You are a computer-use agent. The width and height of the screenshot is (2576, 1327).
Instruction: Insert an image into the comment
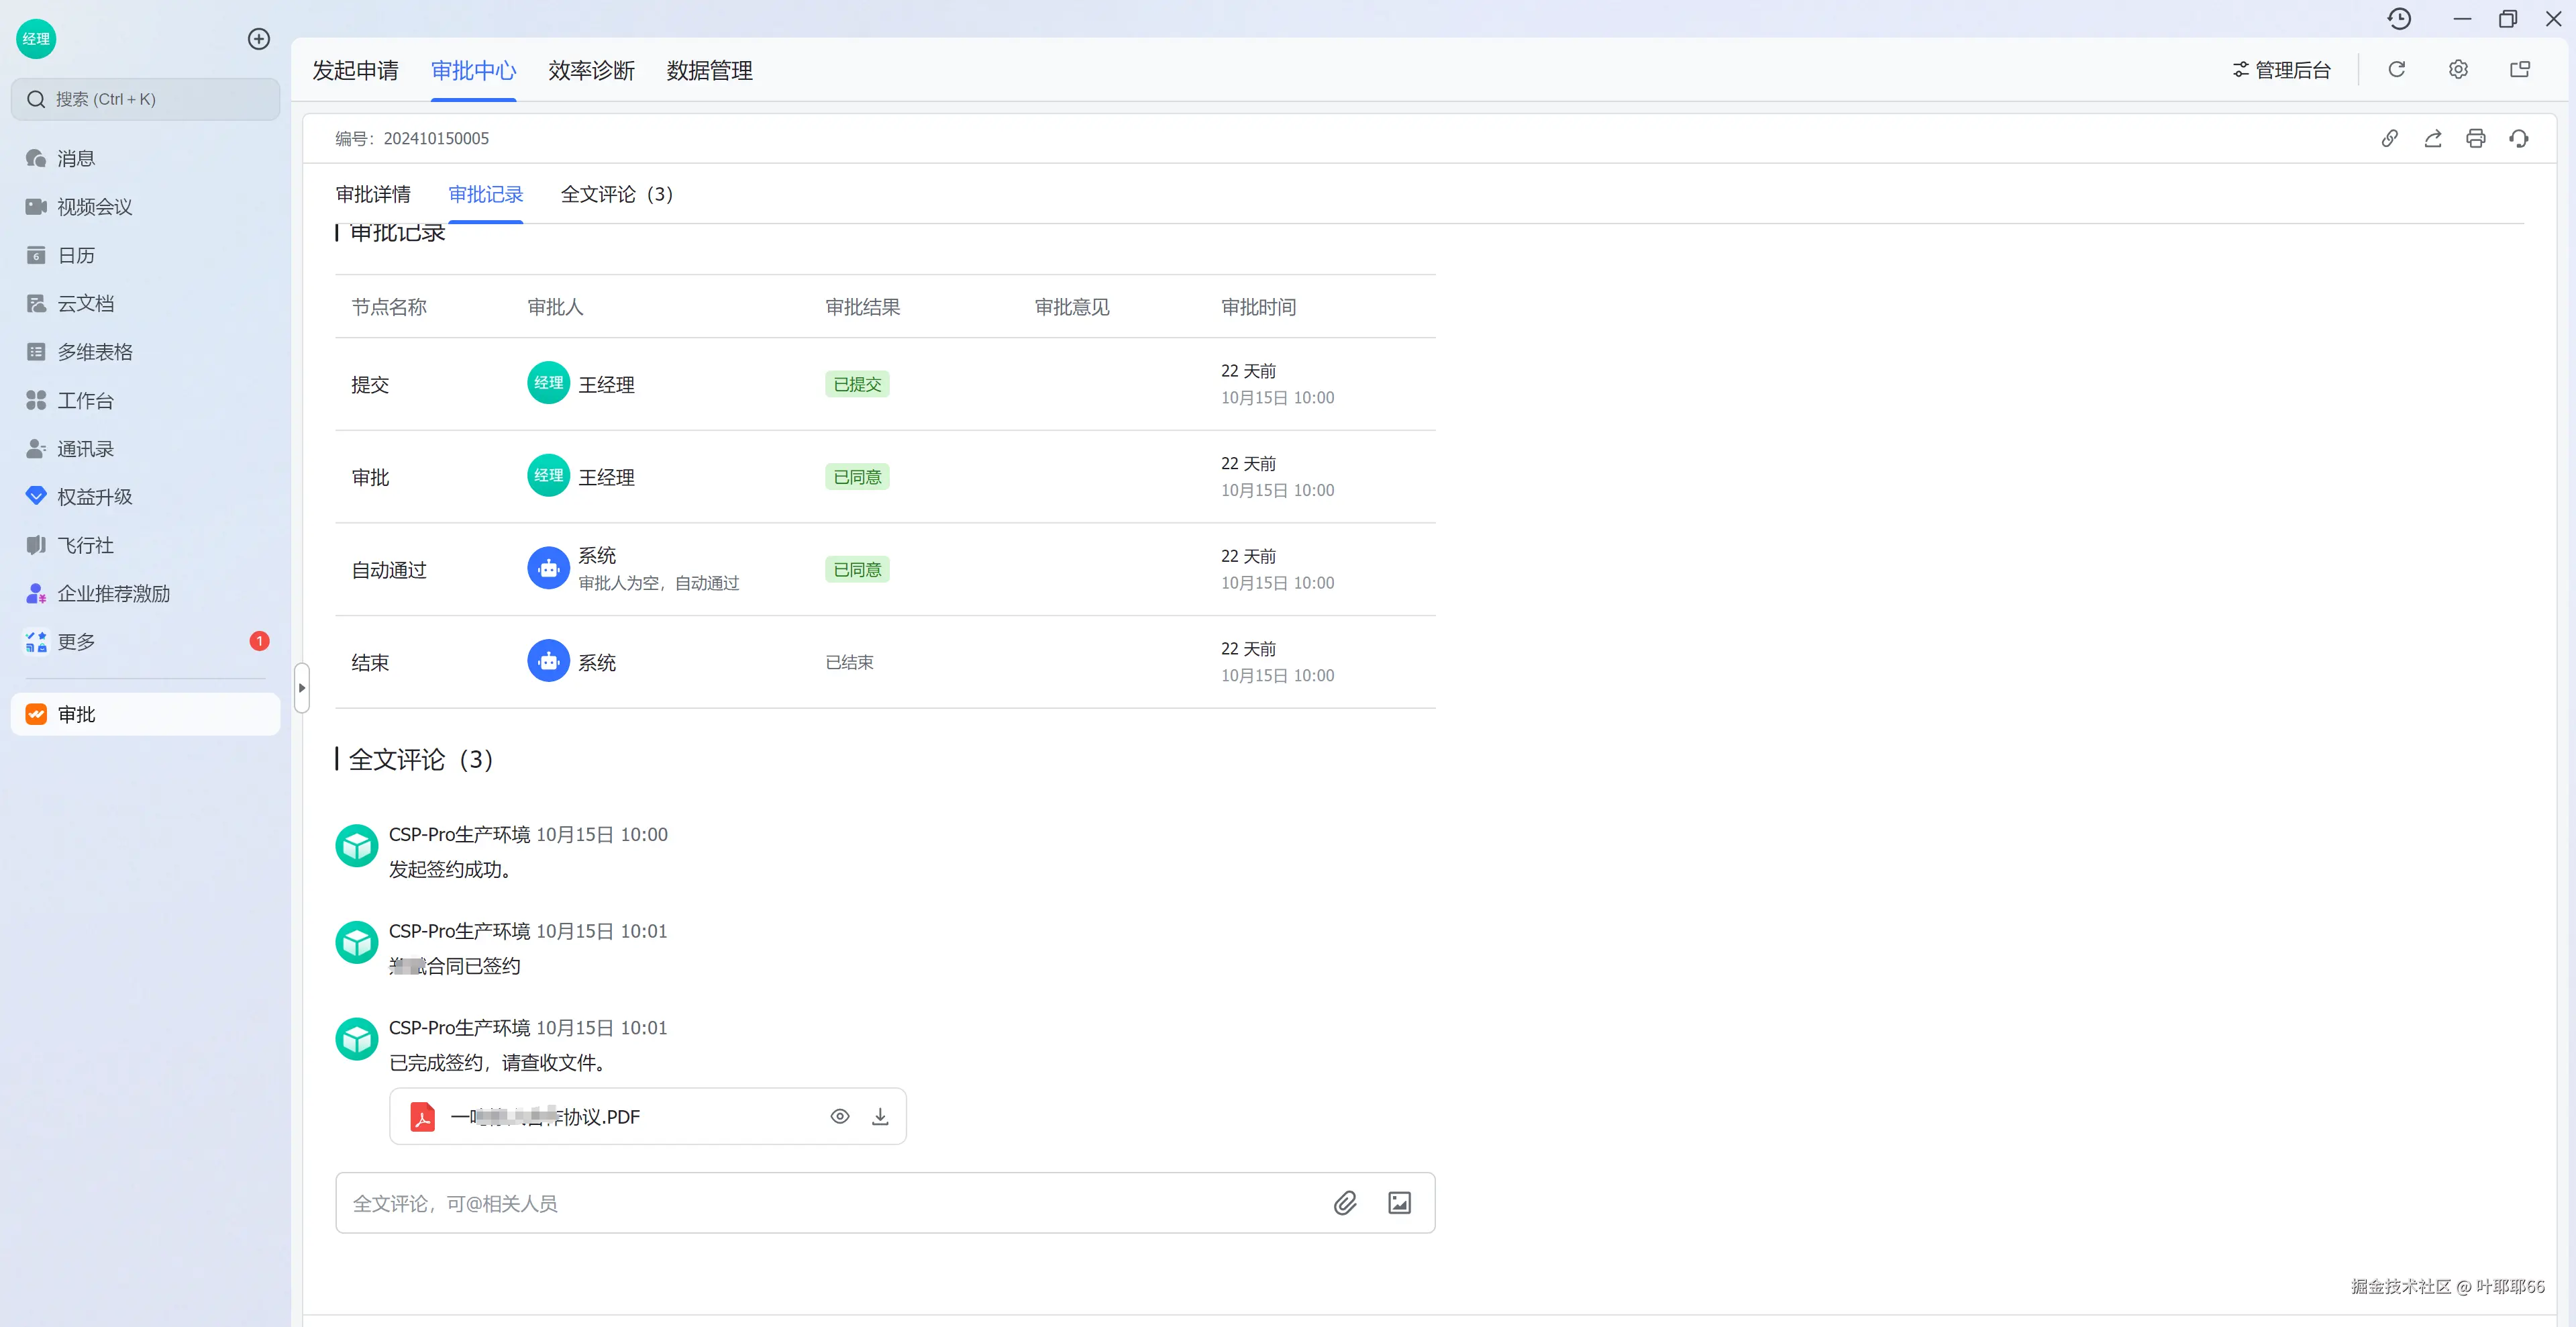(1399, 1203)
